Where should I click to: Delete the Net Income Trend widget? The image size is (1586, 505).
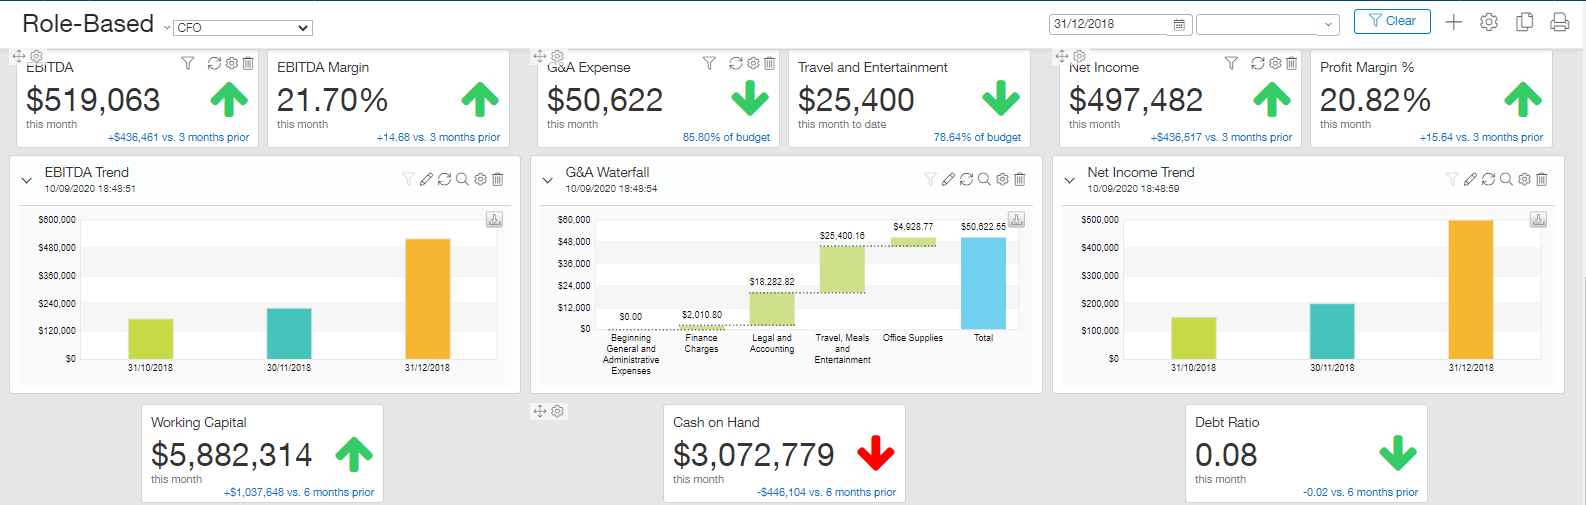pos(1541,180)
